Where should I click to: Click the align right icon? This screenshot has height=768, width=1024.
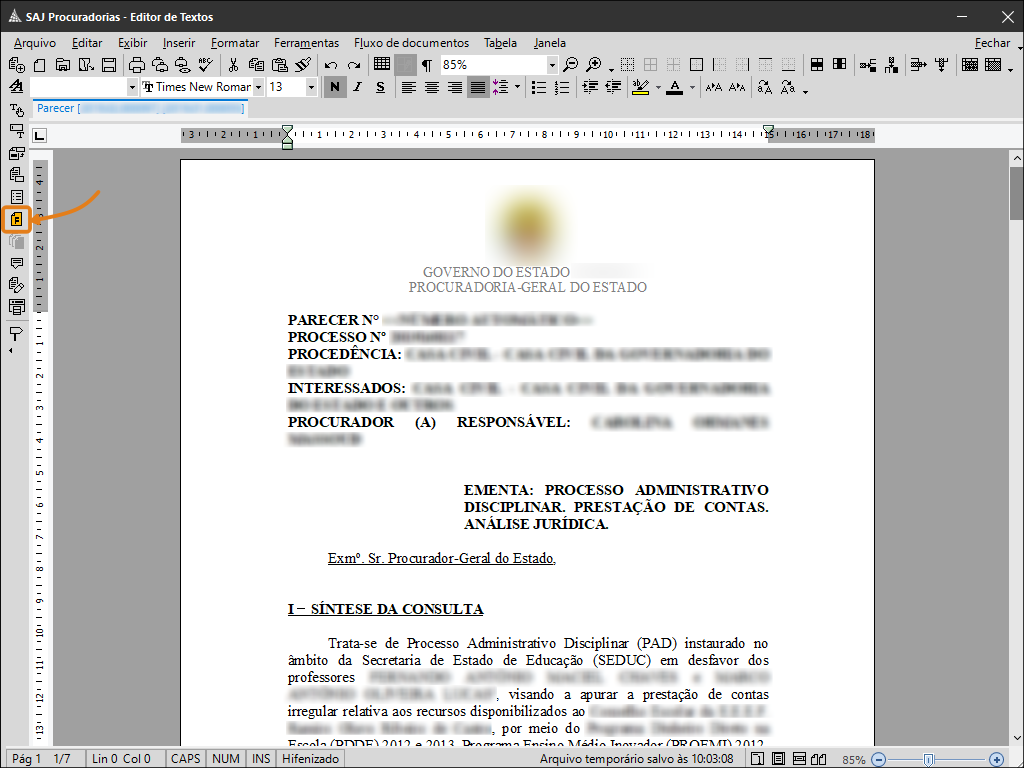tap(455, 87)
